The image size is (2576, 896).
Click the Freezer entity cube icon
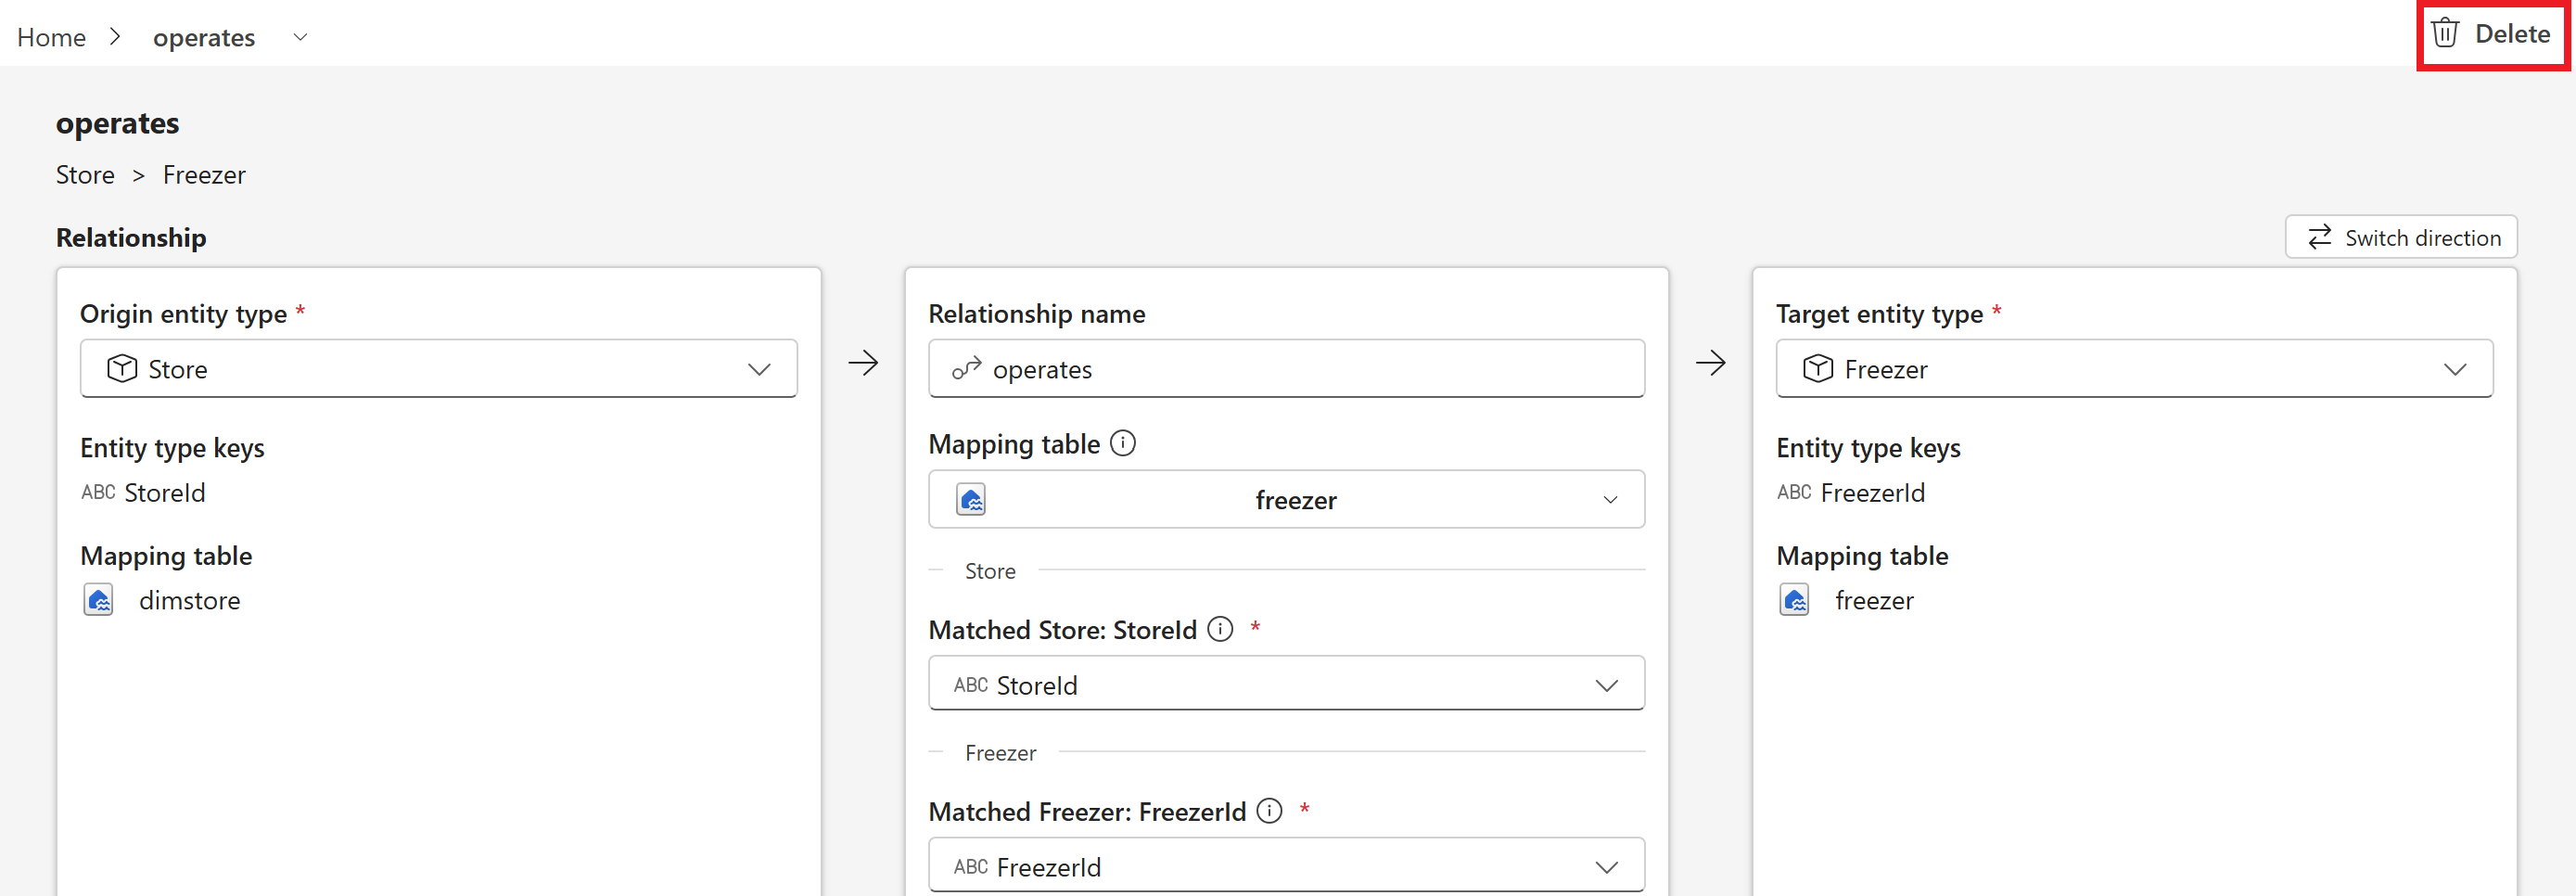point(1818,369)
